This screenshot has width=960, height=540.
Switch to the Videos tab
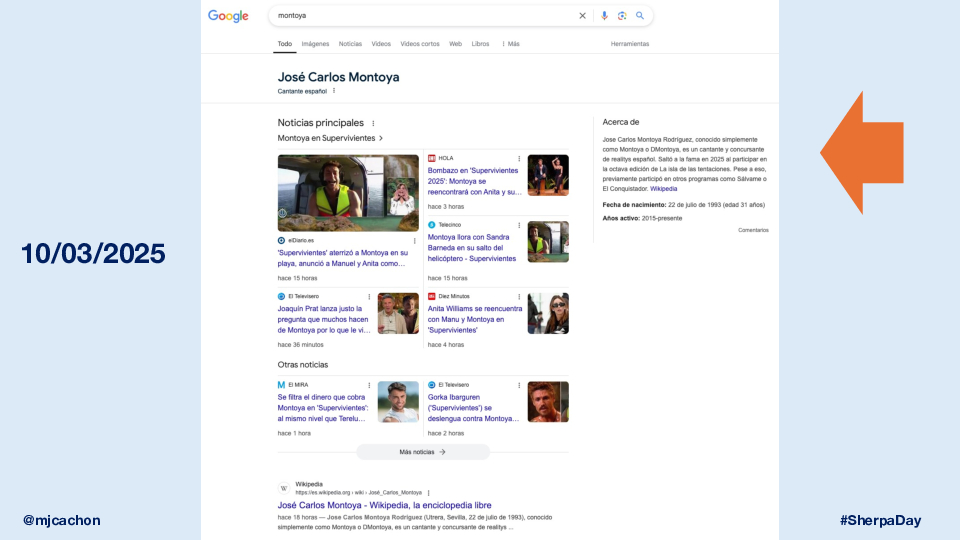coord(381,44)
